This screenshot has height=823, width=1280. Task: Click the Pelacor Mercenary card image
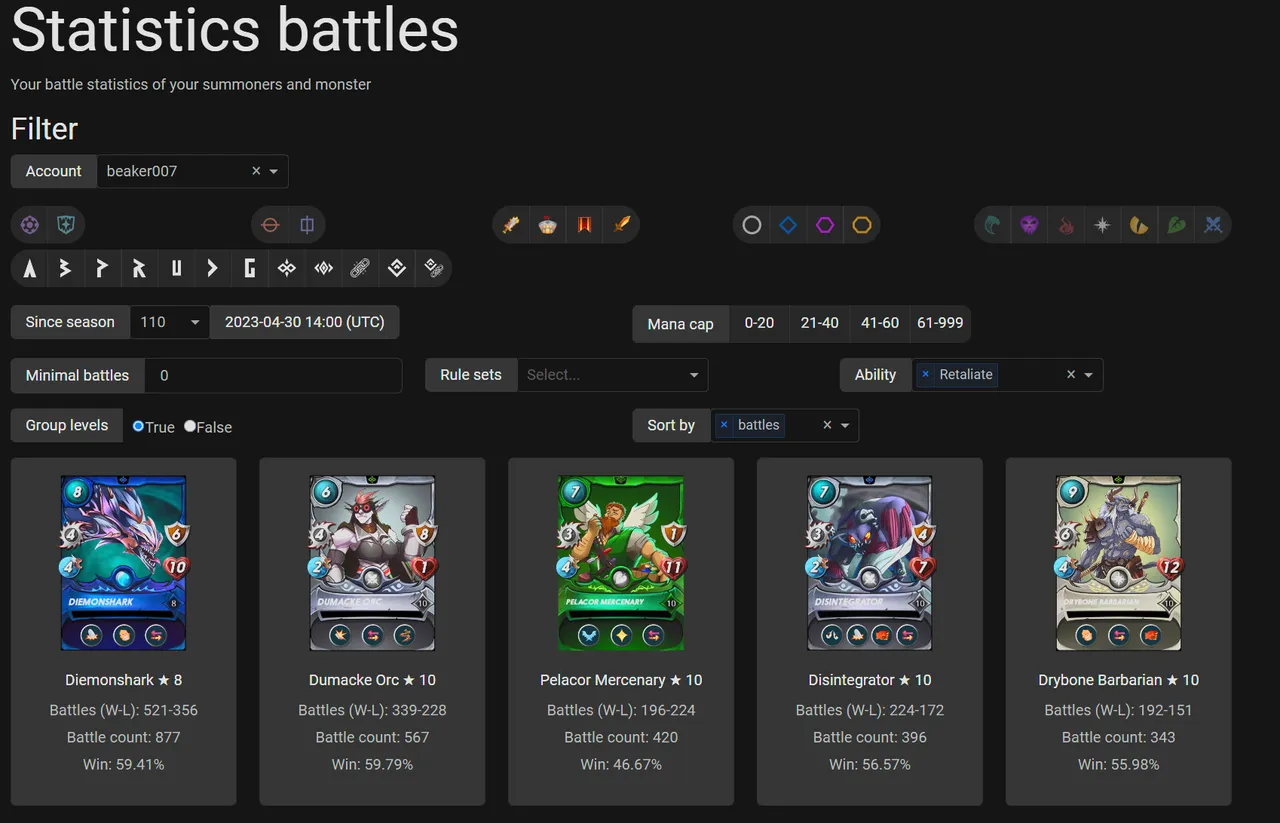coord(621,562)
